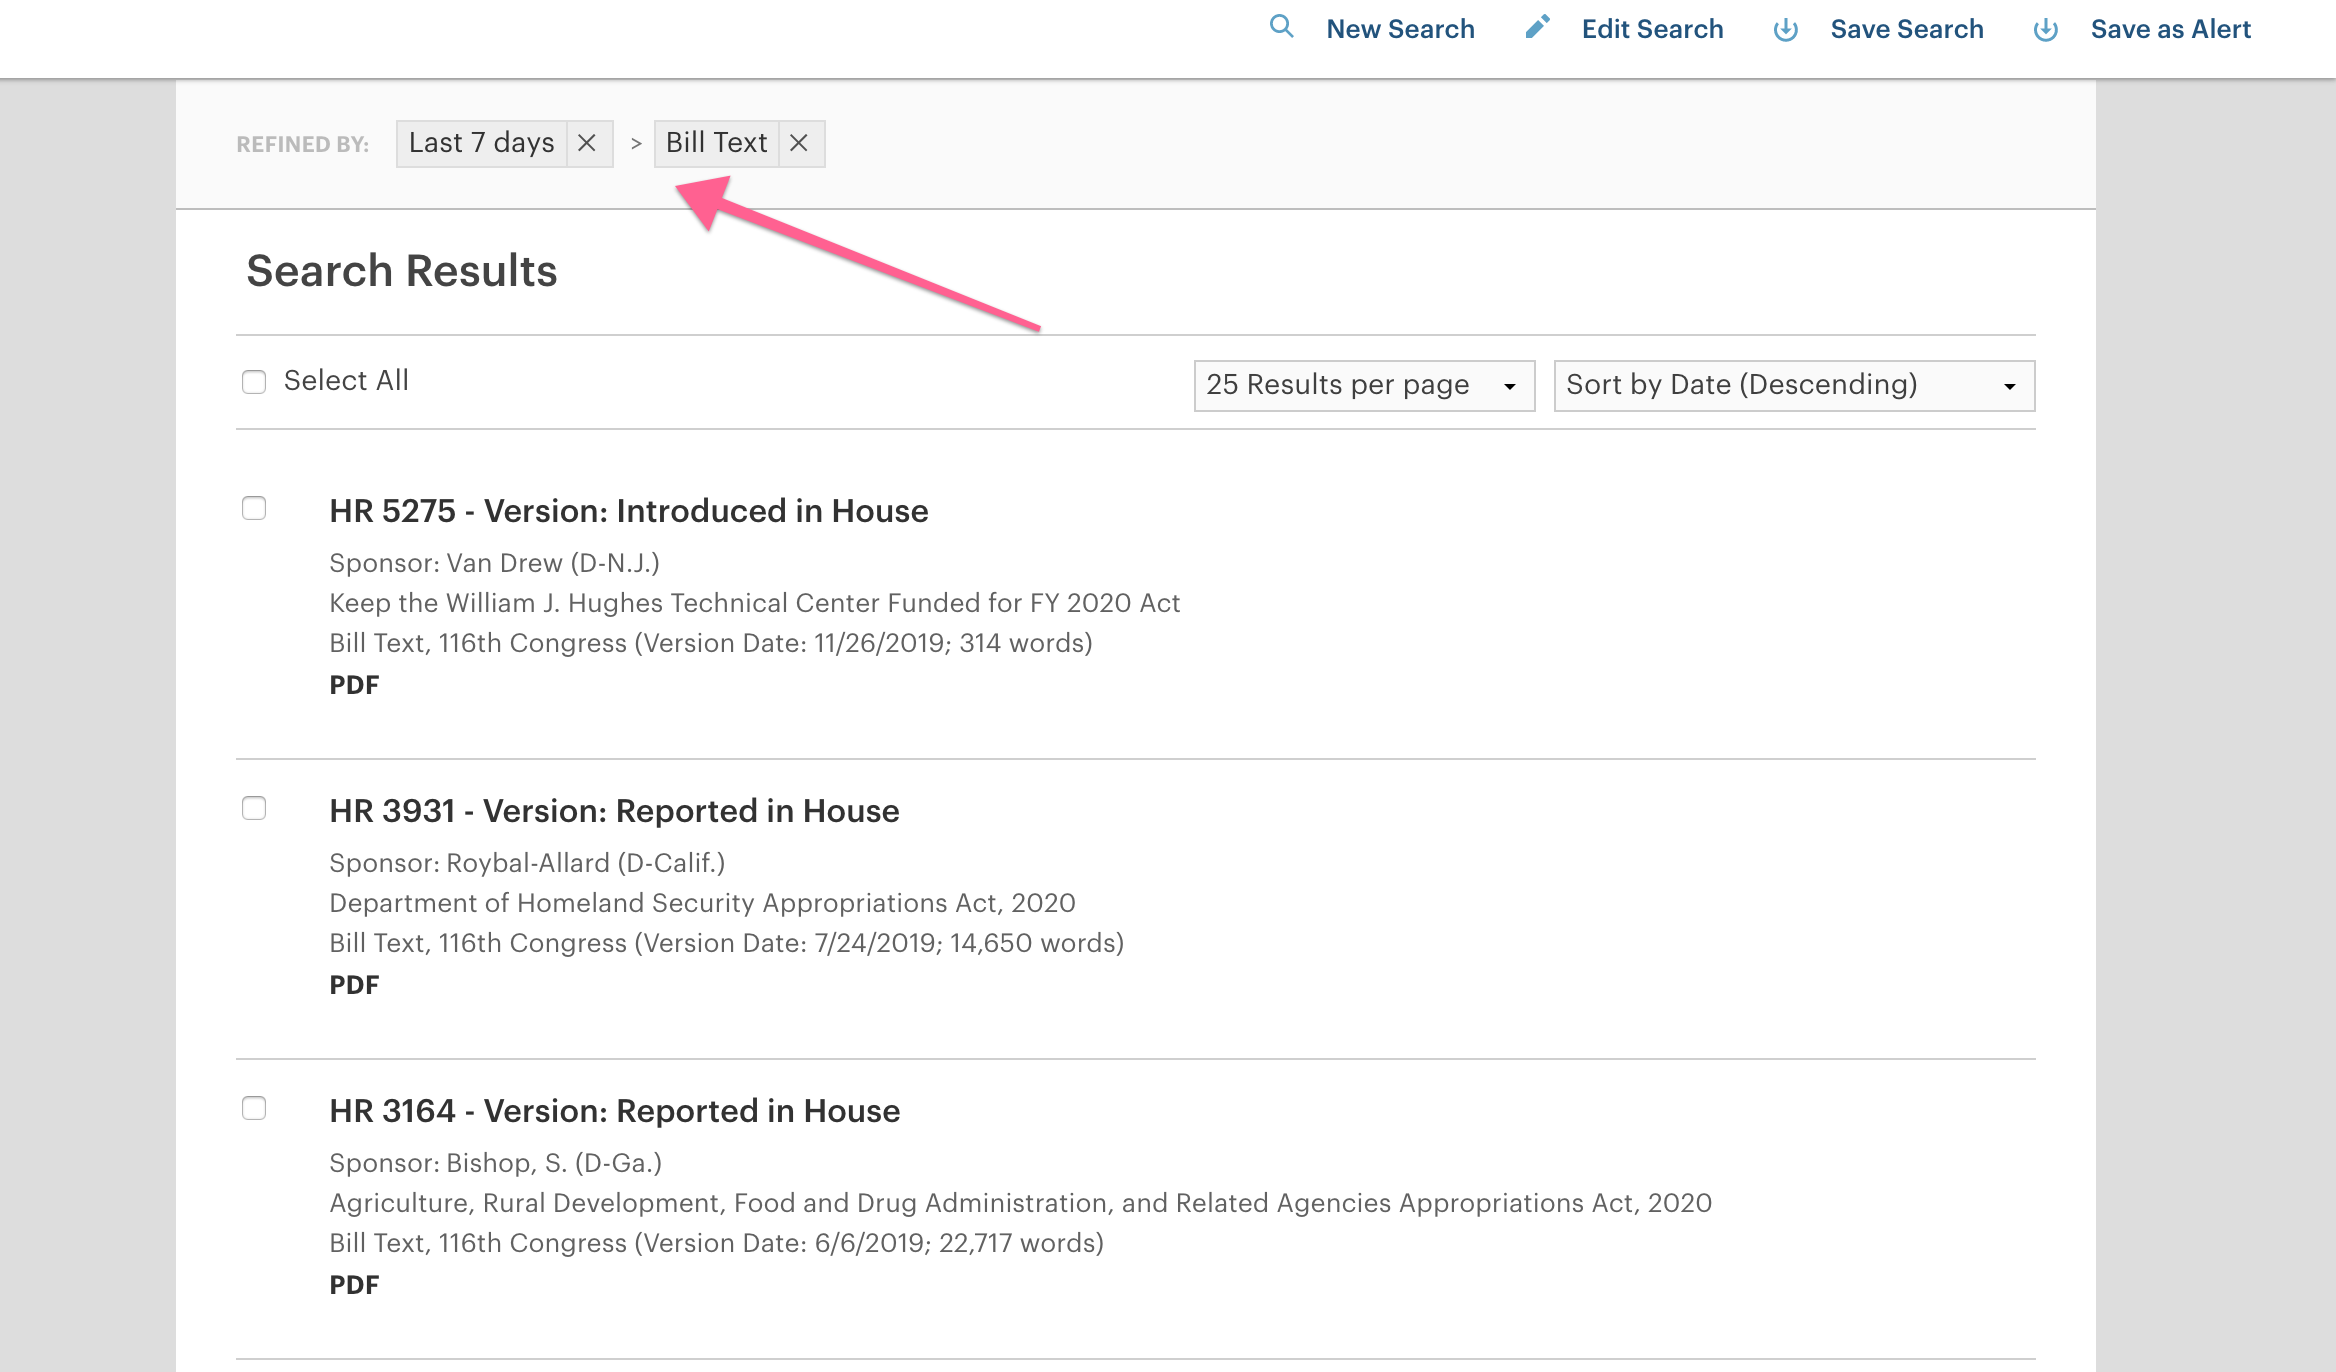Open the PDF for HR 3931

[354, 985]
